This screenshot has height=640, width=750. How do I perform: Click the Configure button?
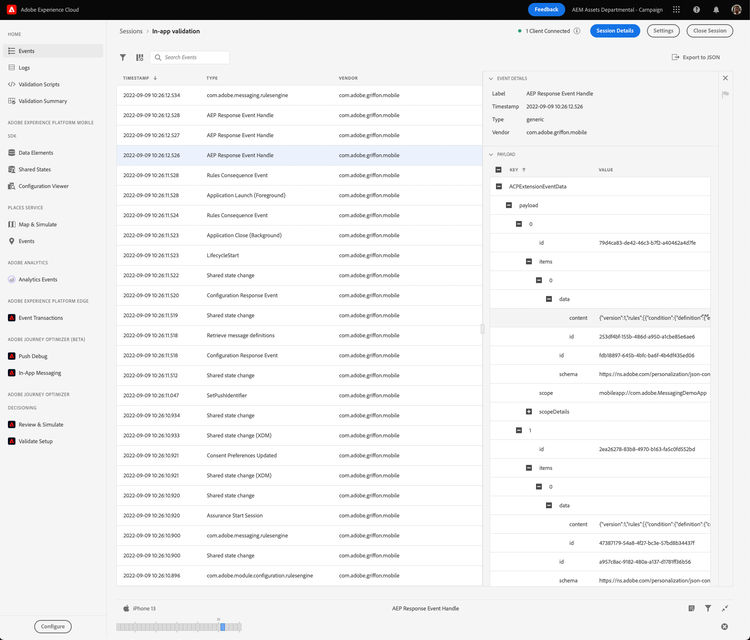[53, 627]
